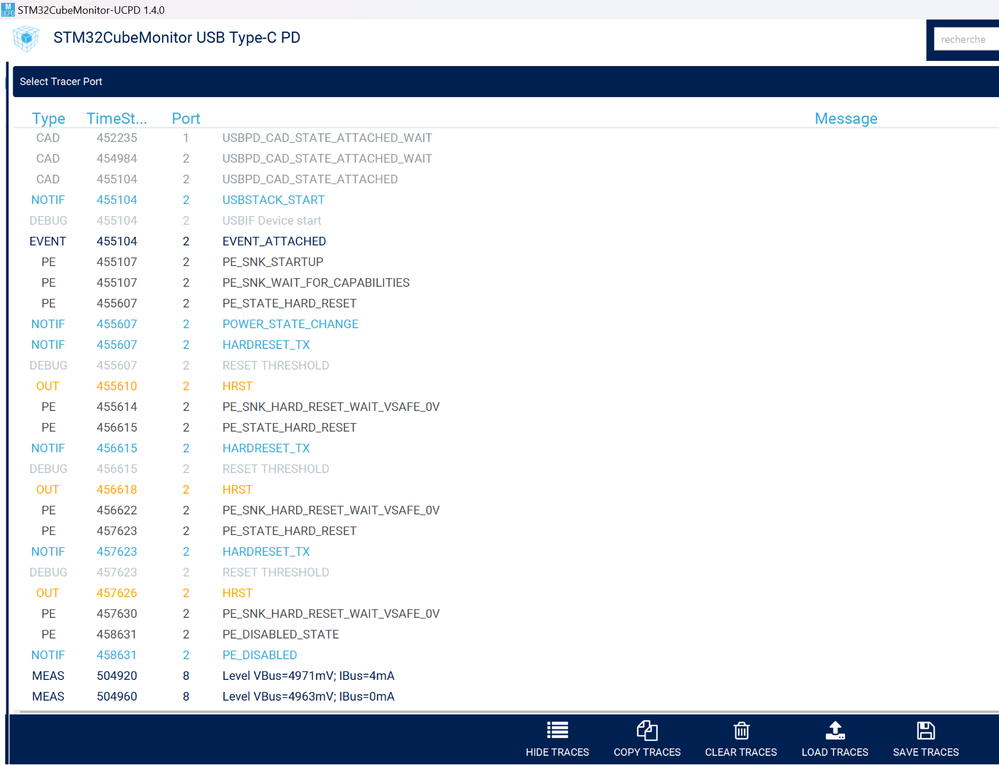999x765 pixels.
Task: Select the PE_SNK_WAIT_FOR_CAPABILITIES message
Action: tap(316, 283)
